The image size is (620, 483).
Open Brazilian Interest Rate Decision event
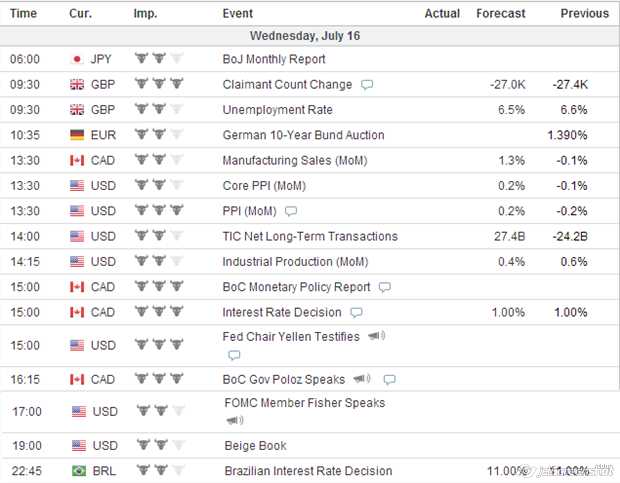pyautogui.click(x=308, y=471)
